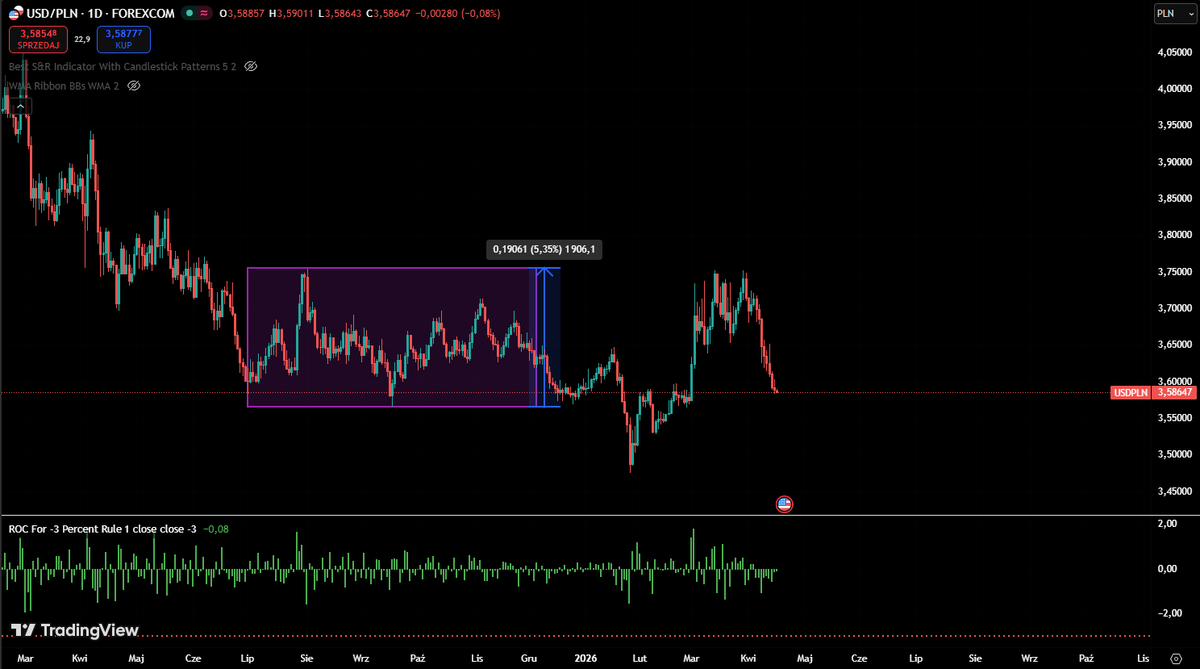This screenshot has width=1200, height=669.
Task: Click the market status indicator pill
Action: tap(197, 13)
